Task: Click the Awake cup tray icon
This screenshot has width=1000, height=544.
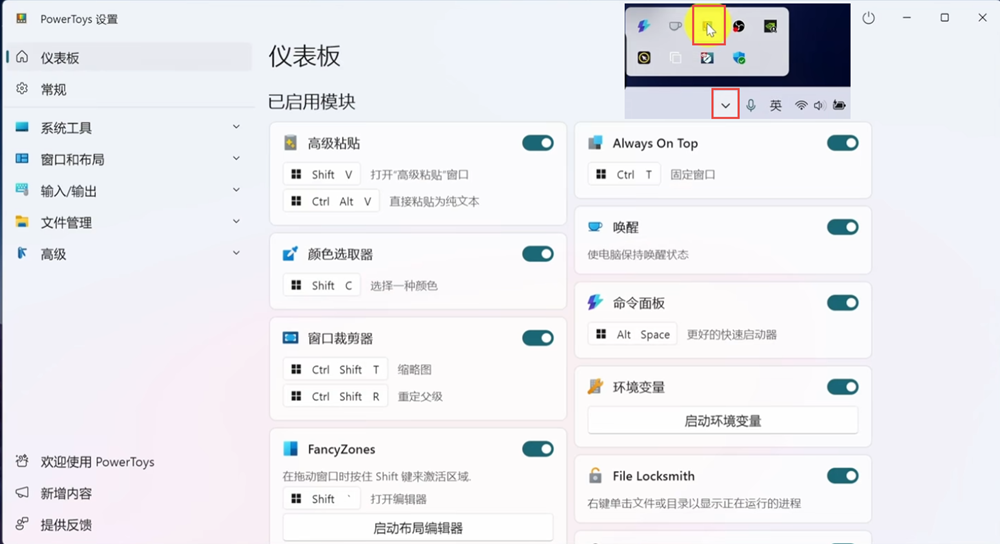Action: click(675, 26)
